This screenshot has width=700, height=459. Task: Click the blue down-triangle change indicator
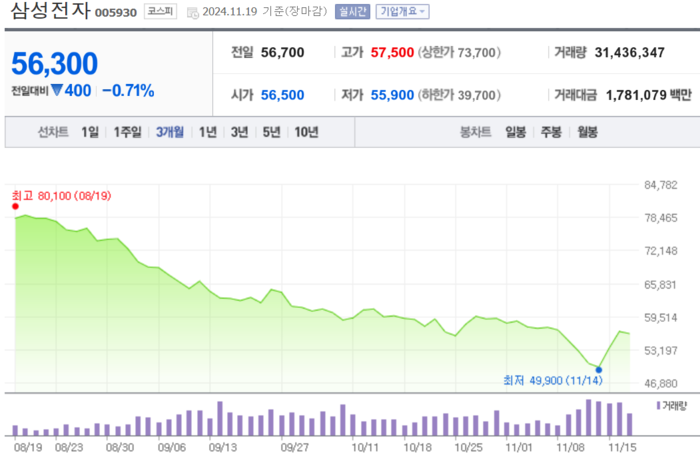tap(57, 91)
